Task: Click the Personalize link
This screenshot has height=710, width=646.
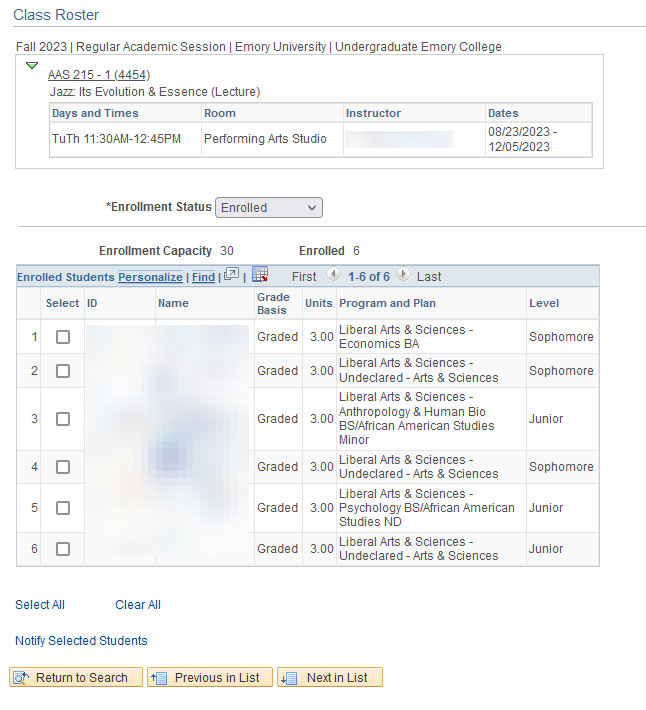Action: pos(150,277)
